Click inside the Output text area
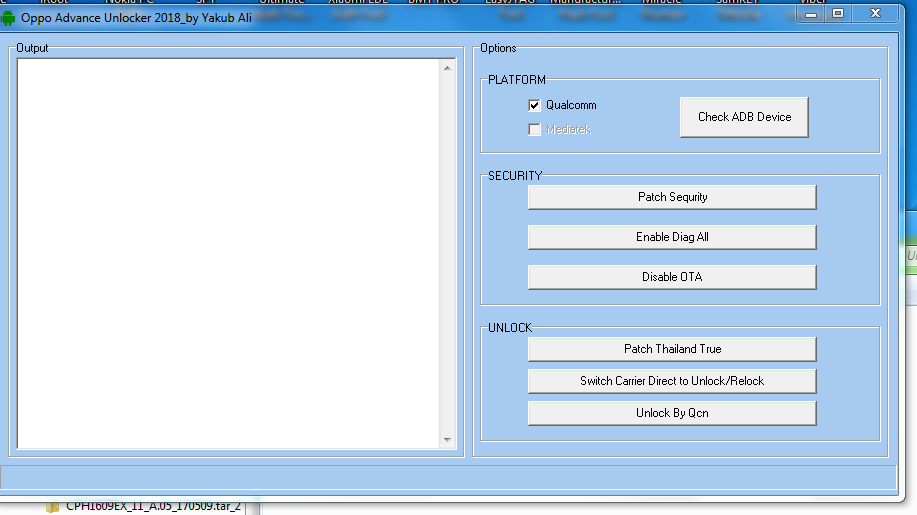Viewport: 917px width, 515px height. click(x=229, y=254)
